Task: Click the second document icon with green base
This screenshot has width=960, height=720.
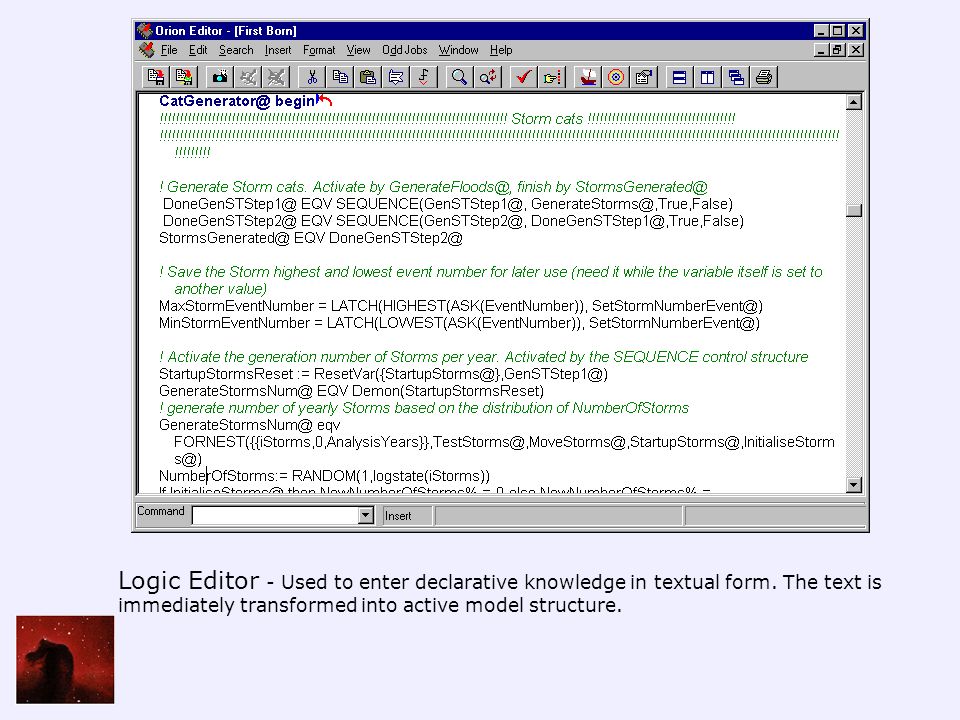Action: click(184, 77)
